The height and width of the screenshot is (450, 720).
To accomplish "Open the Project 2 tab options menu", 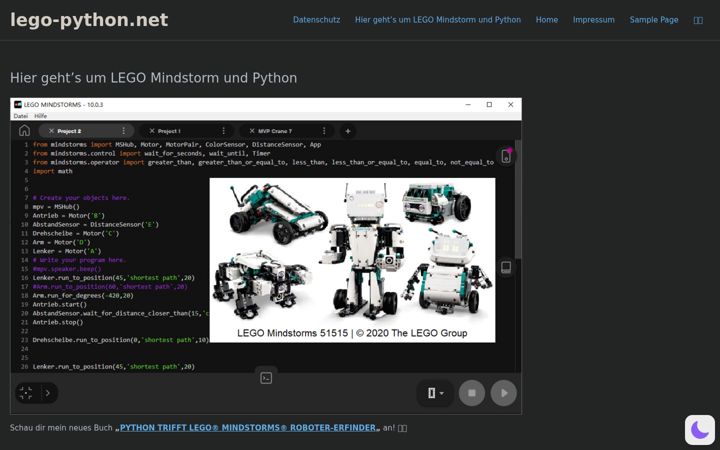I will coord(124,131).
